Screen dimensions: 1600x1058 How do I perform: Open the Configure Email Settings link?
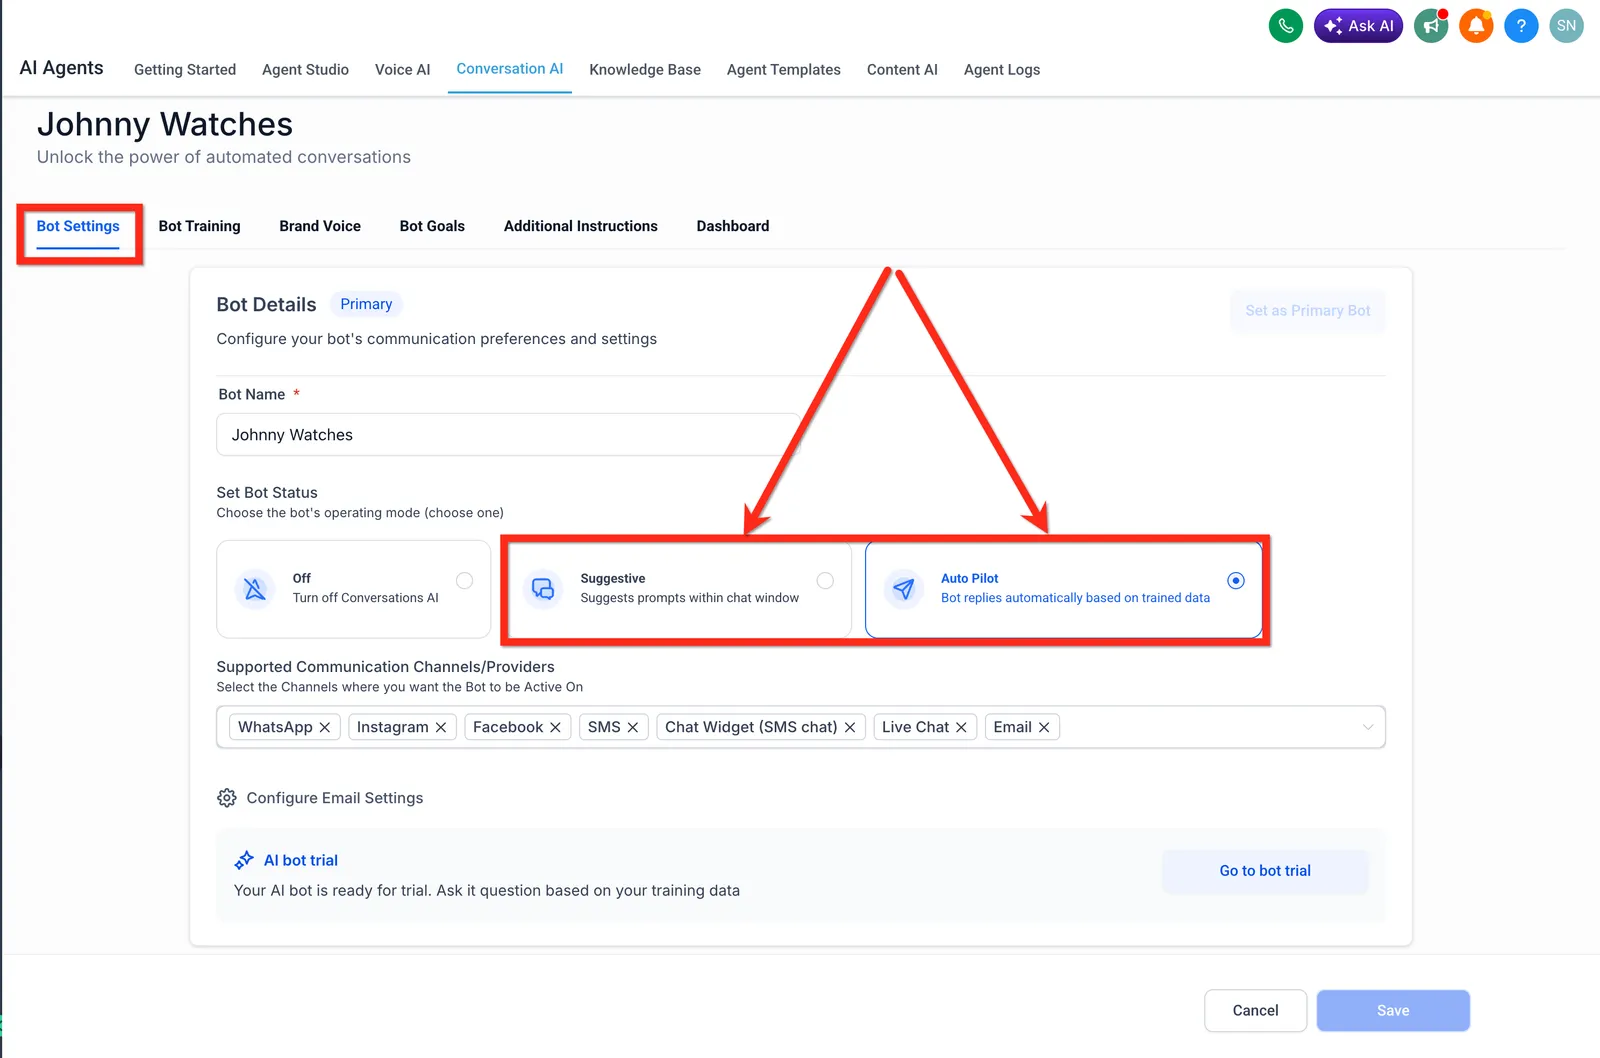point(335,798)
